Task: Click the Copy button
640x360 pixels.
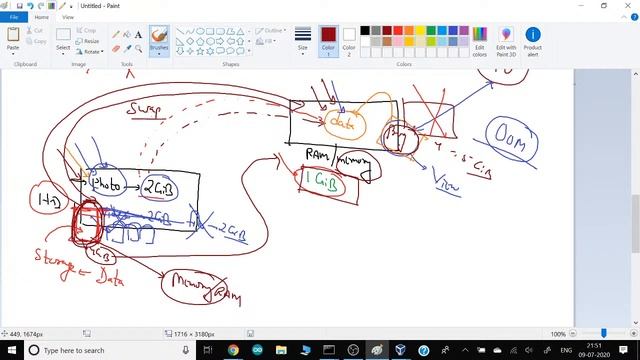Action: [x=36, y=41]
